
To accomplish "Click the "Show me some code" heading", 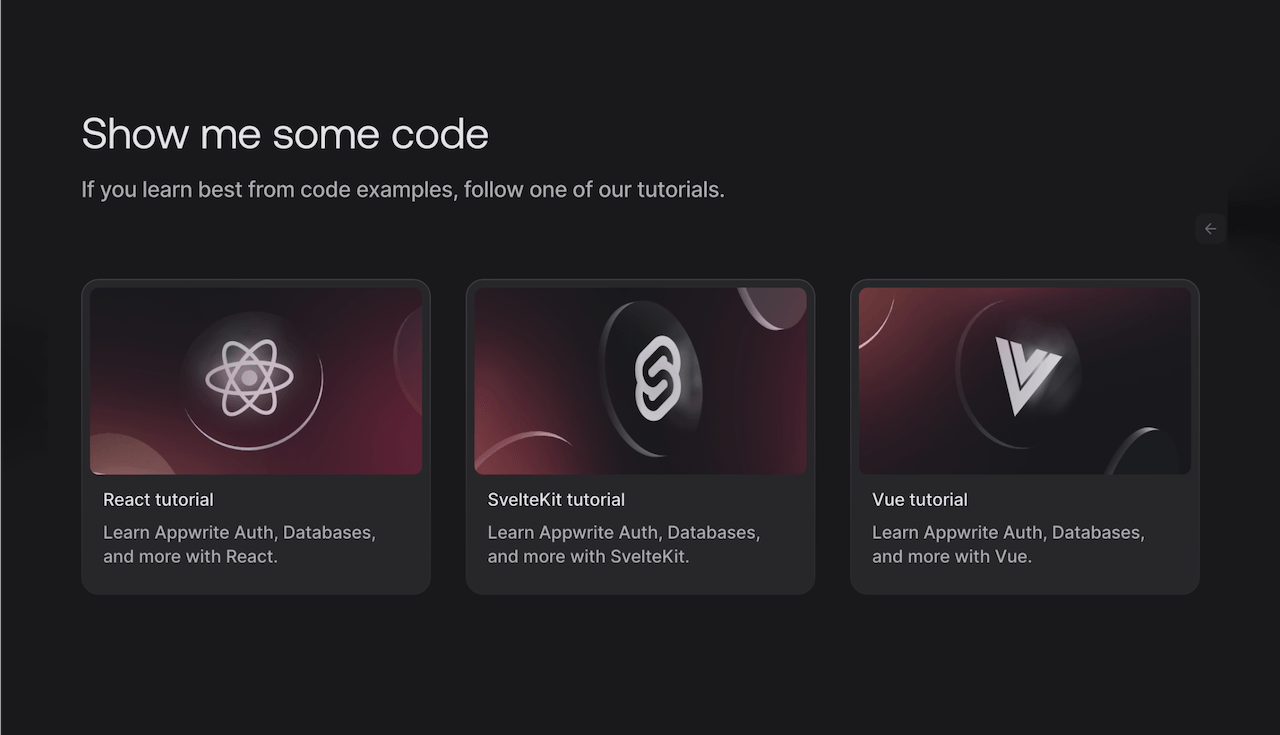I will click(x=285, y=134).
